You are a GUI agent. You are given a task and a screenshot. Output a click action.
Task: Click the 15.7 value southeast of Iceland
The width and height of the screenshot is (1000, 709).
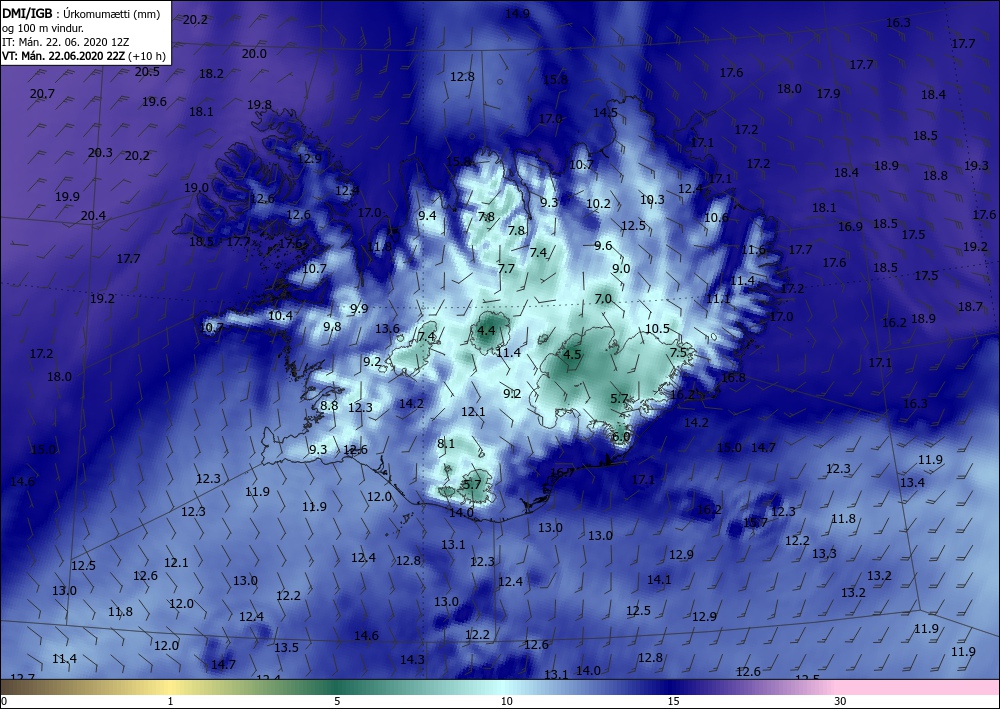(756, 522)
